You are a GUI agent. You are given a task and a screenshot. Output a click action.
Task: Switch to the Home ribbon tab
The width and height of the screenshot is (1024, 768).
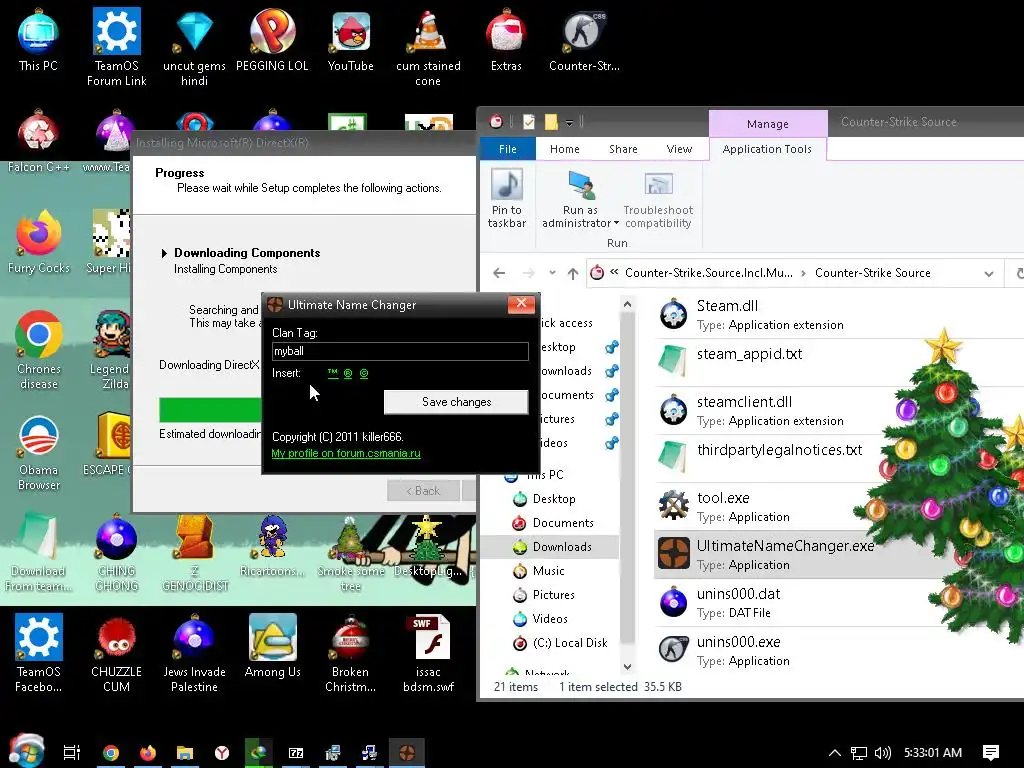click(564, 149)
